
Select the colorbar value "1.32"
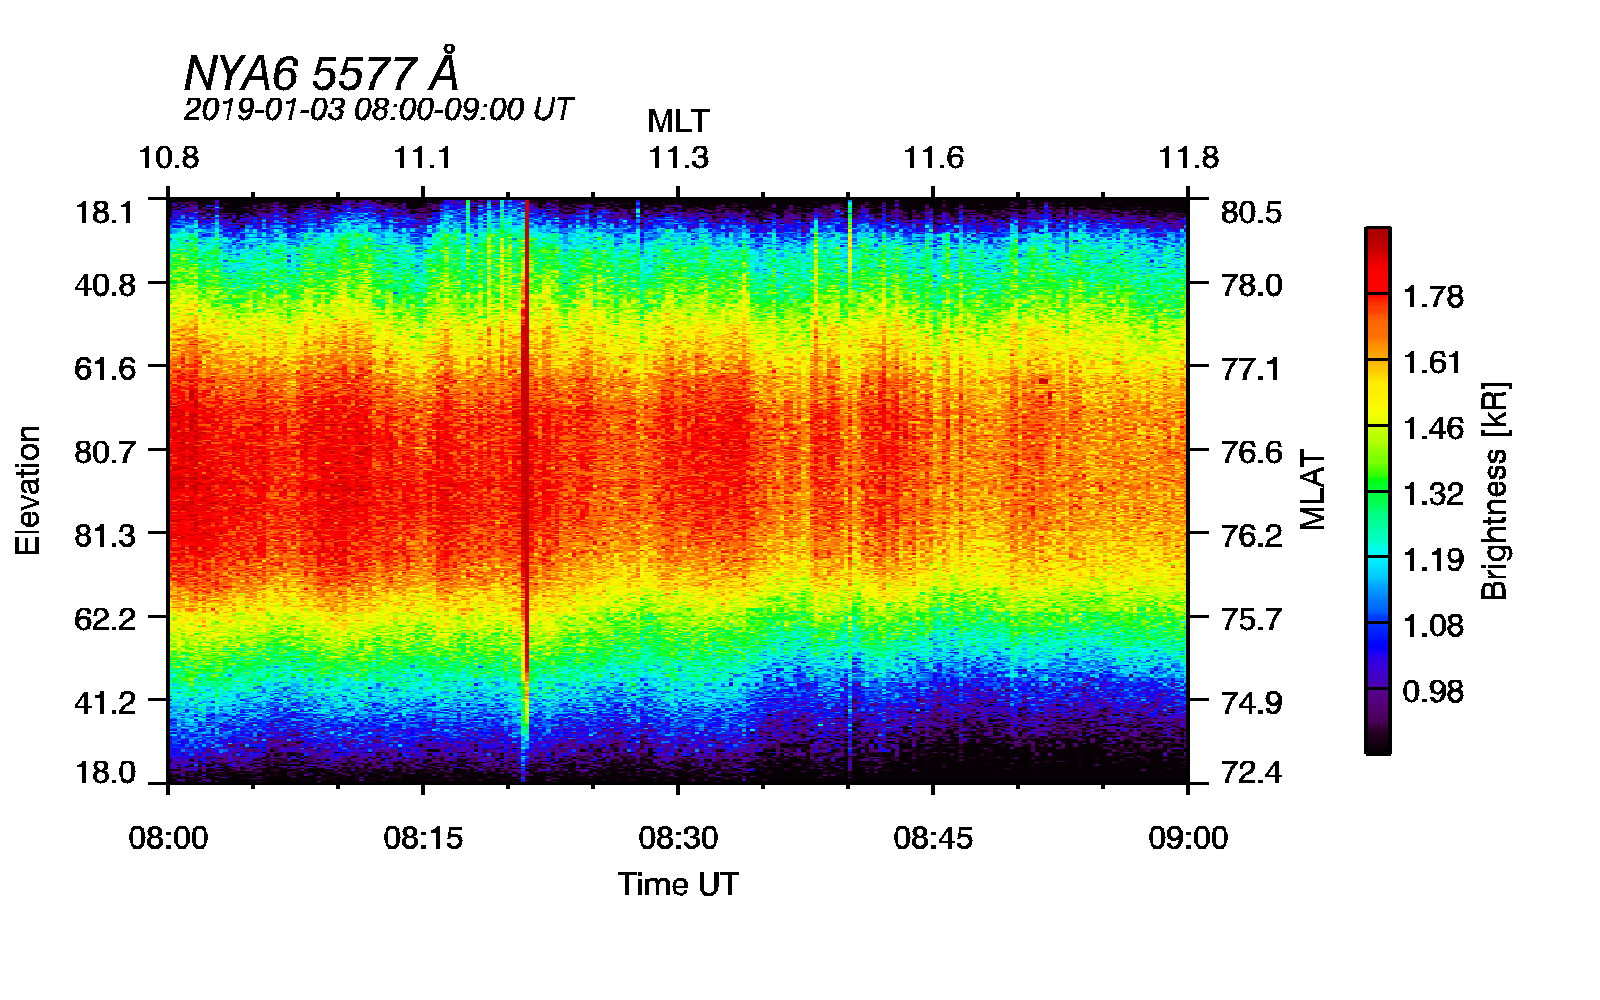tap(1433, 494)
